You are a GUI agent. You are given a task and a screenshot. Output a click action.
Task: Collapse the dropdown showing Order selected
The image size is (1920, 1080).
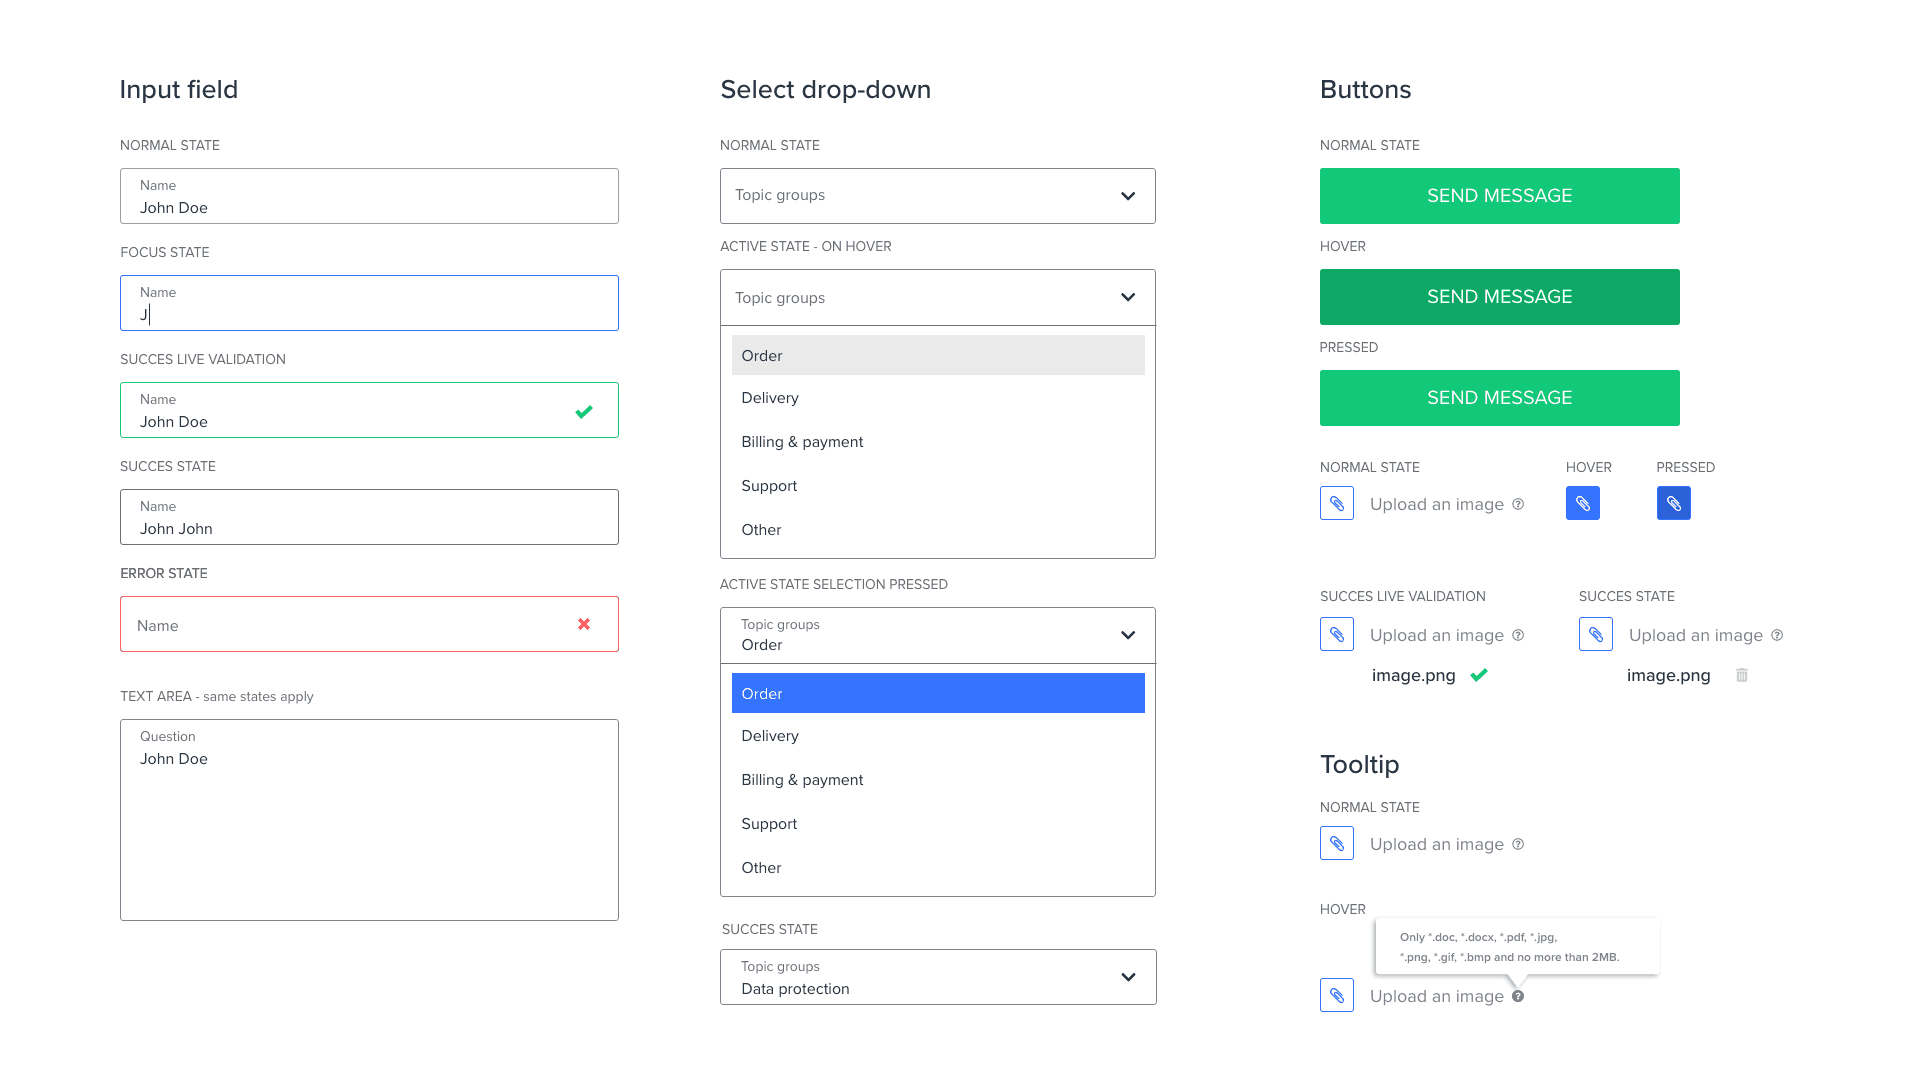click(x=1128, y=635)
